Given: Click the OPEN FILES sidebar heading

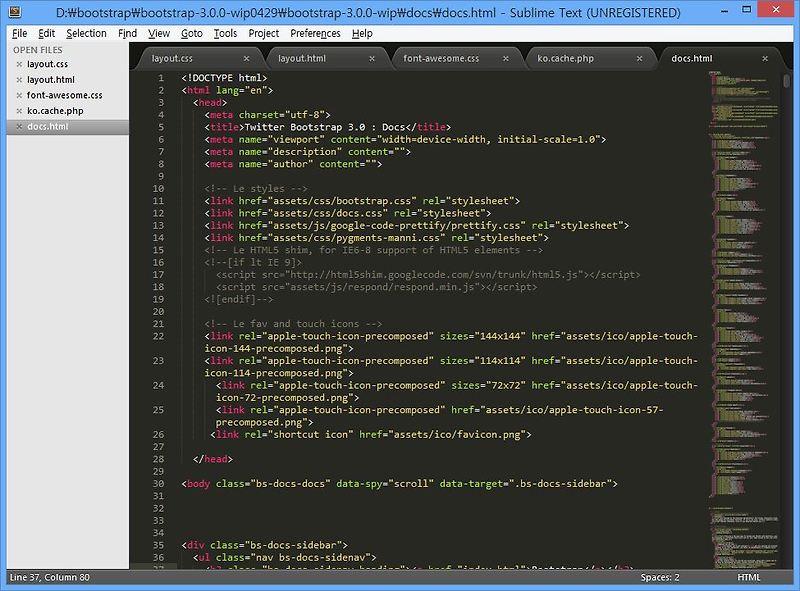Looking at the screenshot, I should pyautogui.click(x=38, y=50).
